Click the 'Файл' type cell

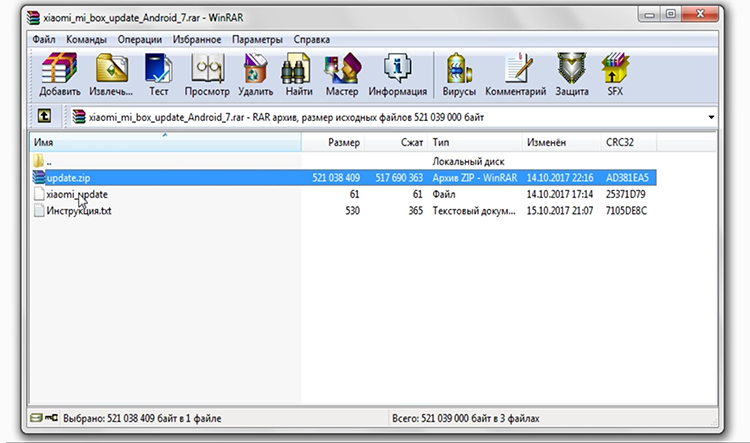(x=444, y=194)
